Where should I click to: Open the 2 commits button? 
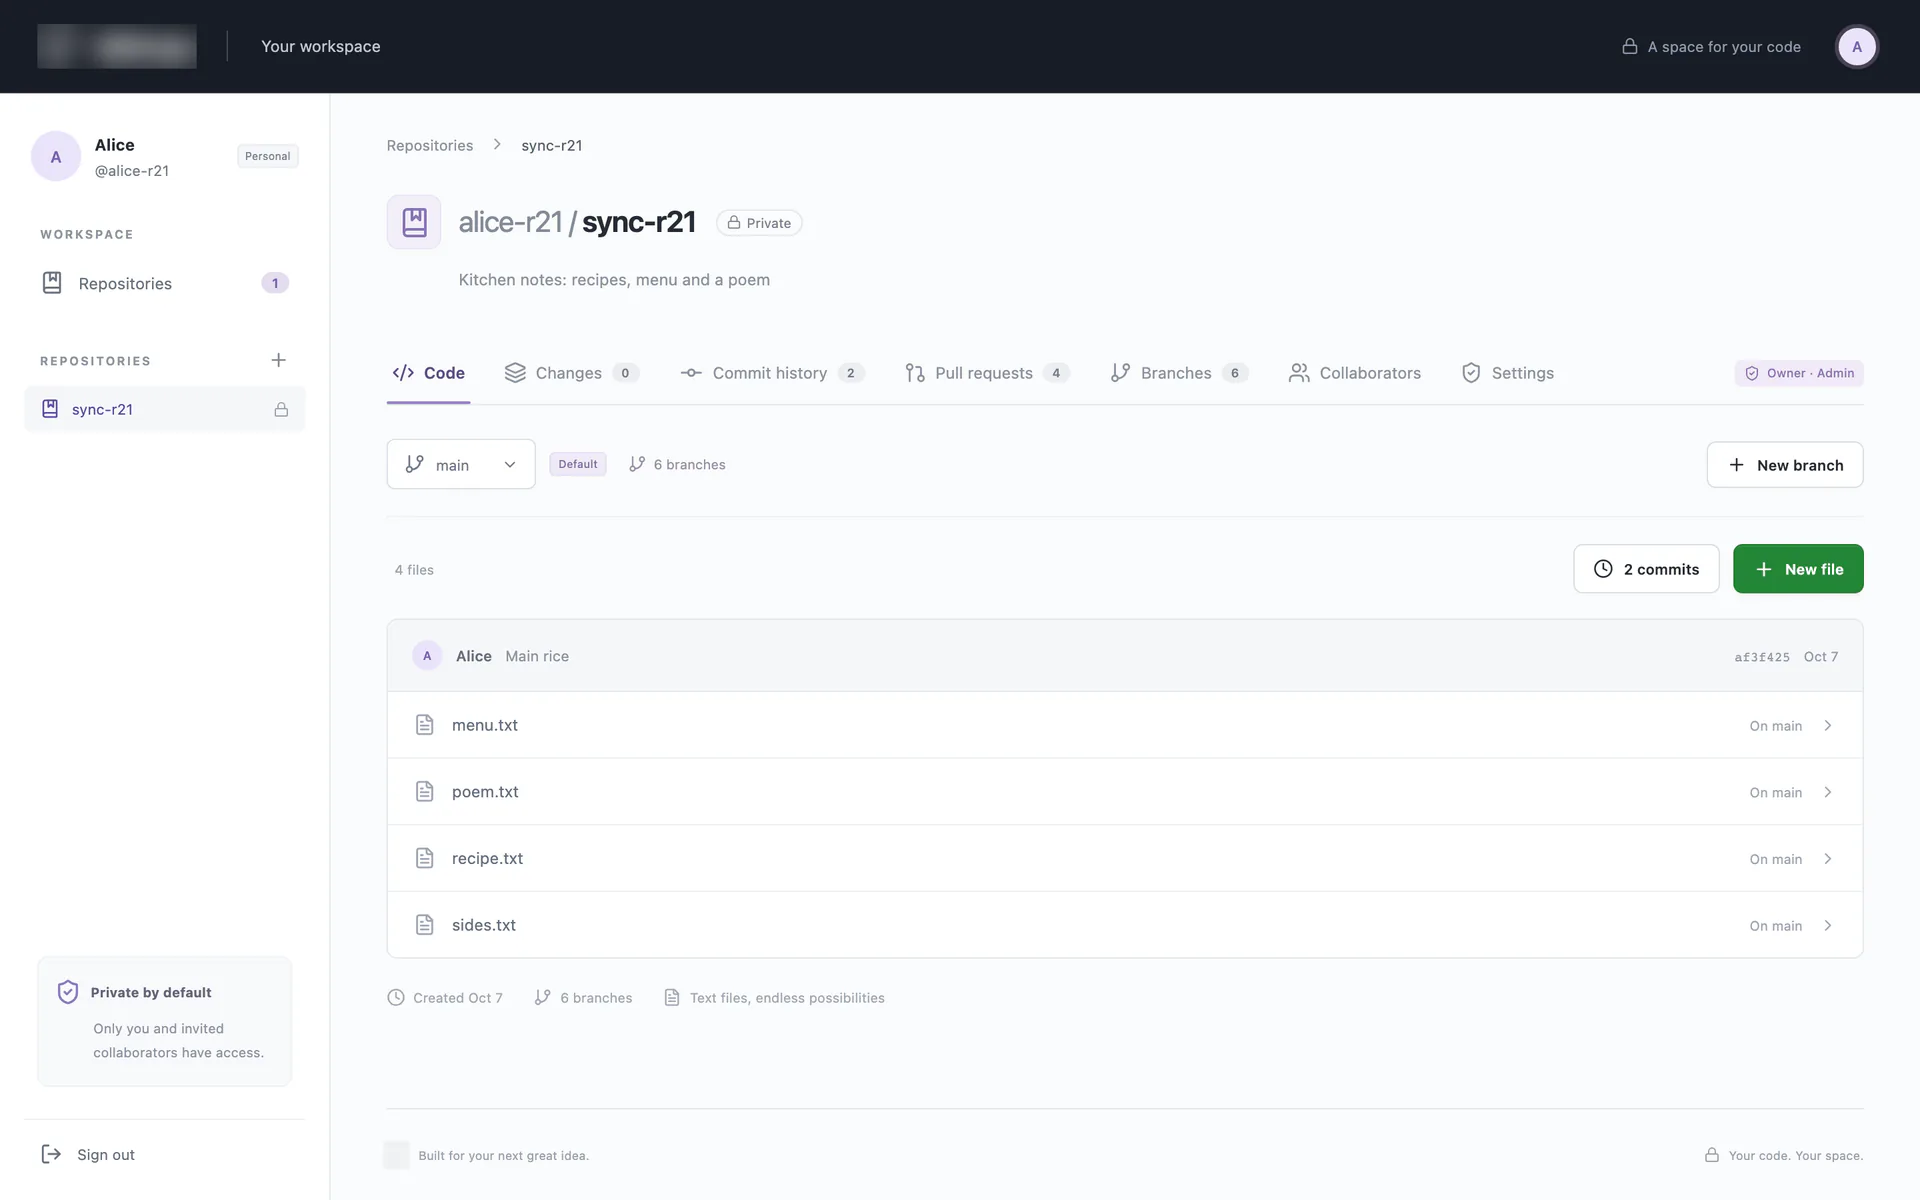1646,569
